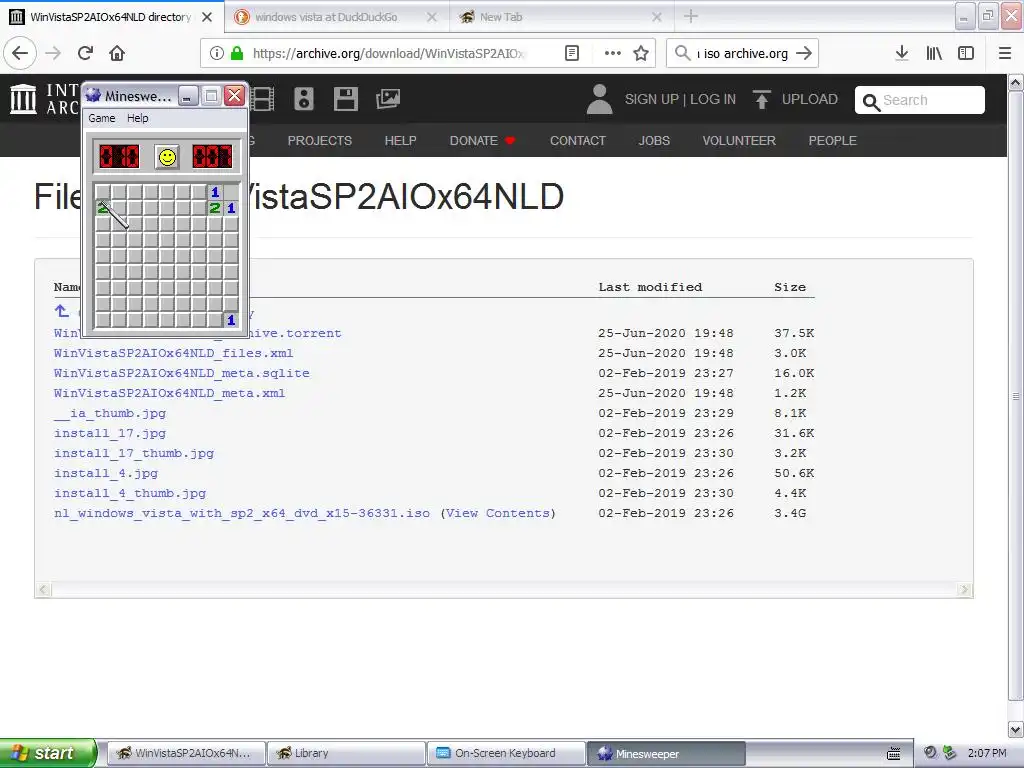Open WinVistaSP2AIOx64NLD_meta.xml file
This screenshot has width=1024, height=768.
pos(169,393)
